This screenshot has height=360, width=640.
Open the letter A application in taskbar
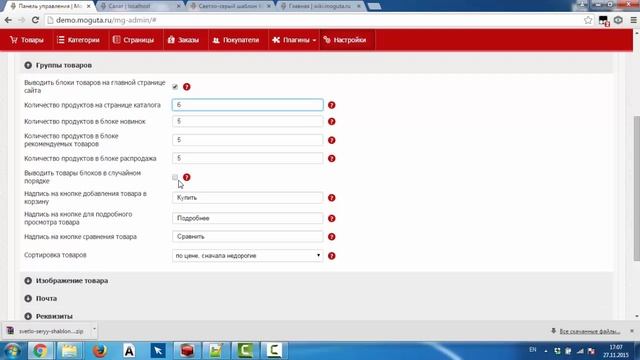(x=129, y=351)
